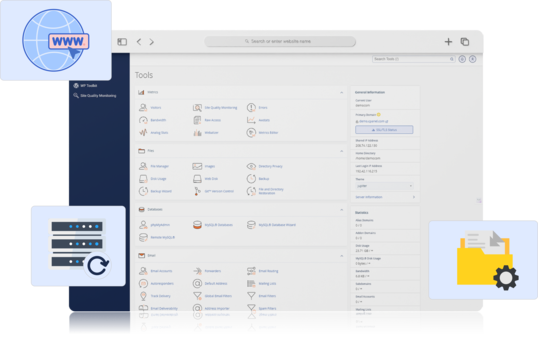Open the Autoresponders icon

[143, 283]
